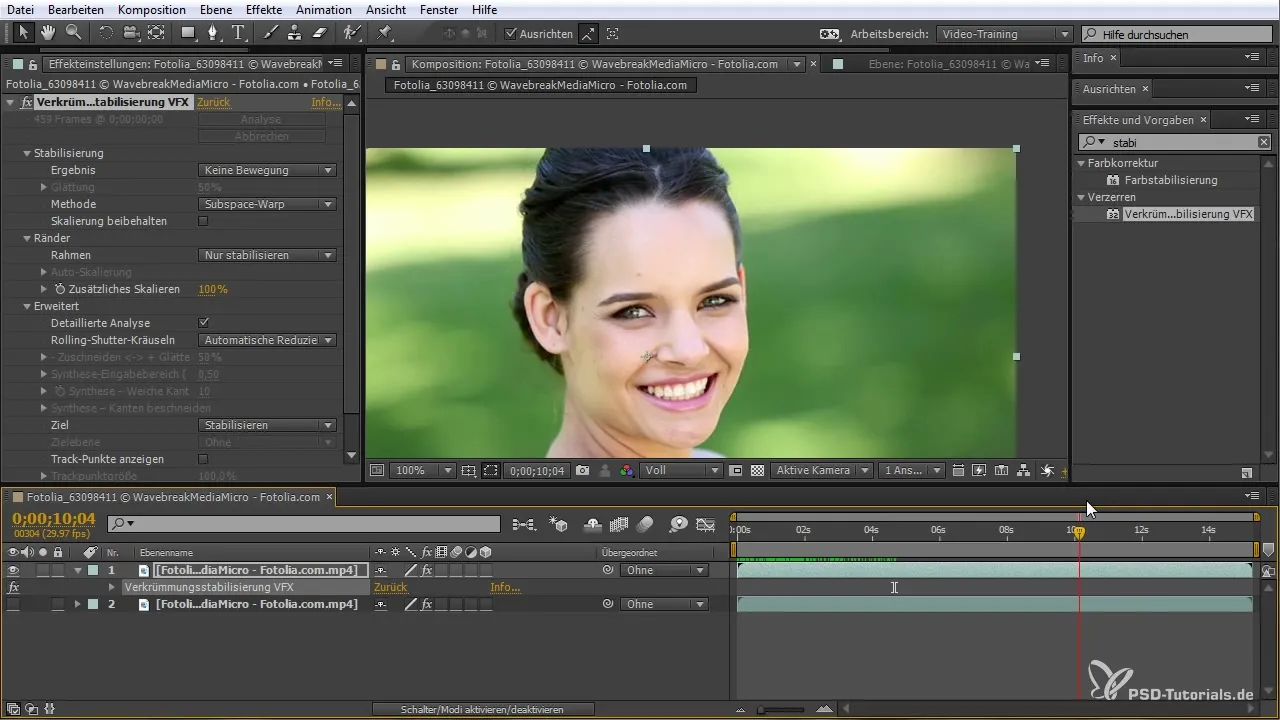Click the timeline zoom slider

coord(782,709)
